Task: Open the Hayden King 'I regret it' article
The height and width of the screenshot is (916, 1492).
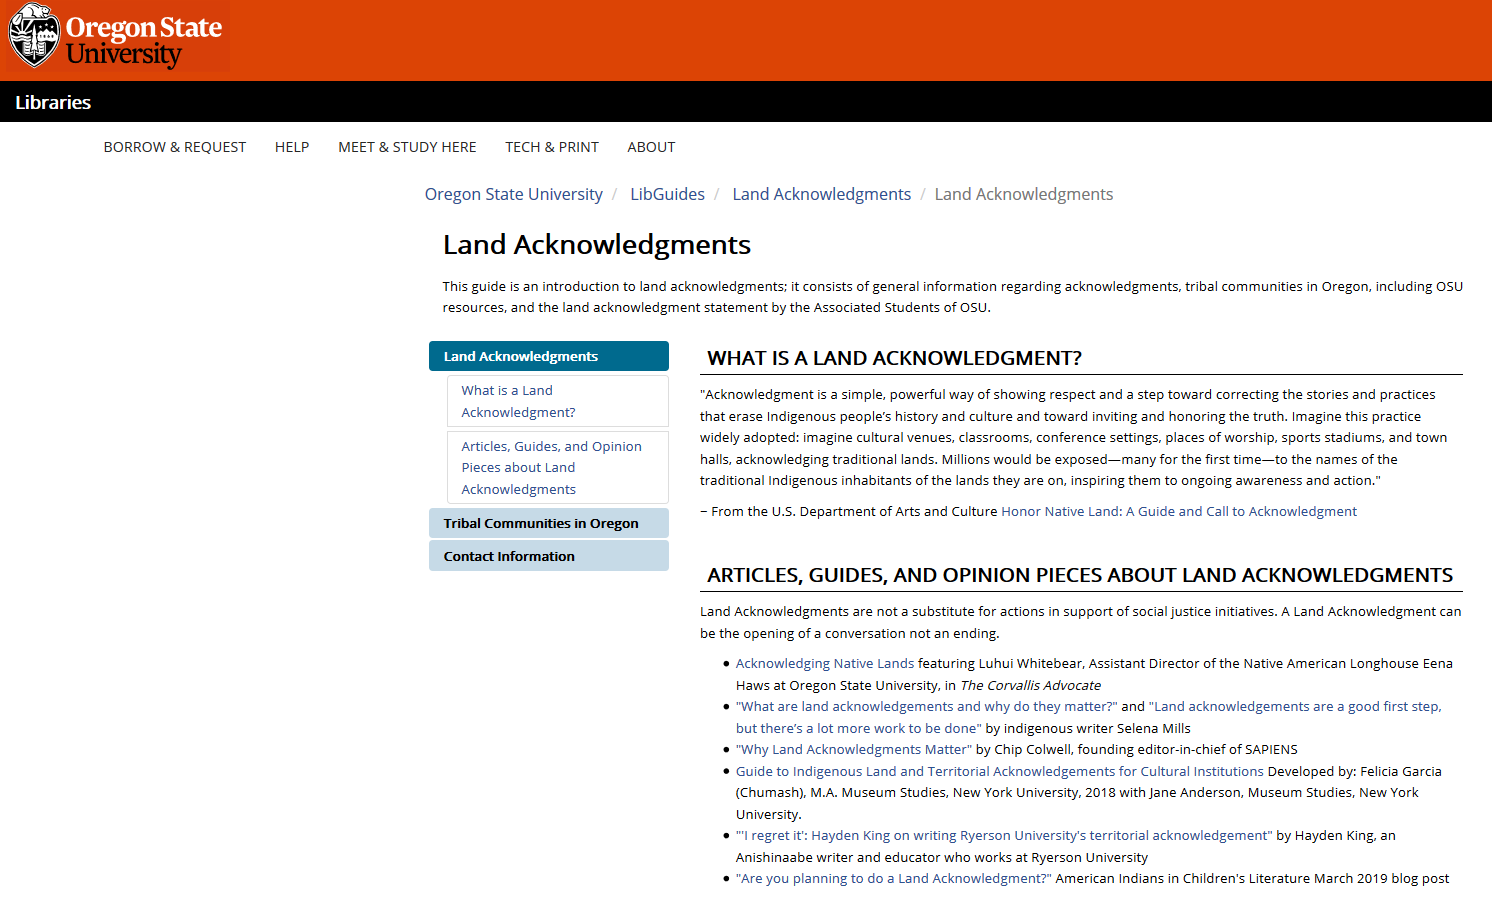Action: (1001, 835)
